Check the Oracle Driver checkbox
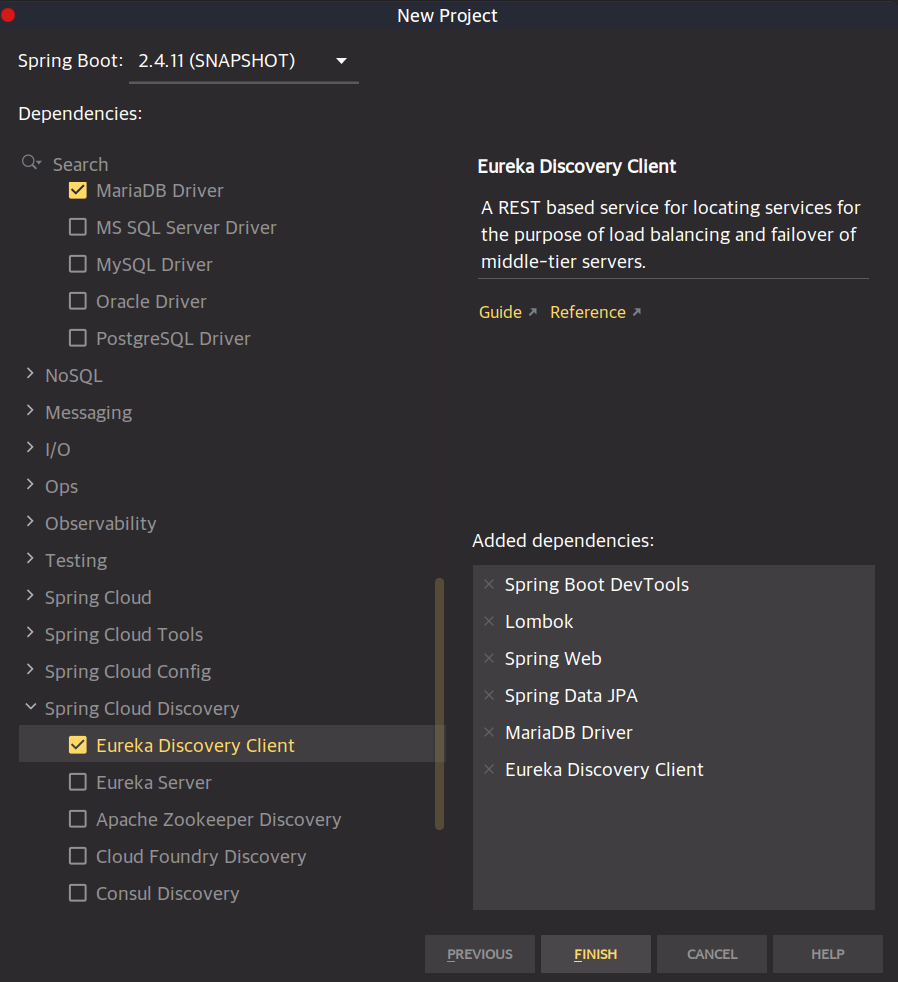This screenshot has height=982, width=898. [x=78, y=301]
